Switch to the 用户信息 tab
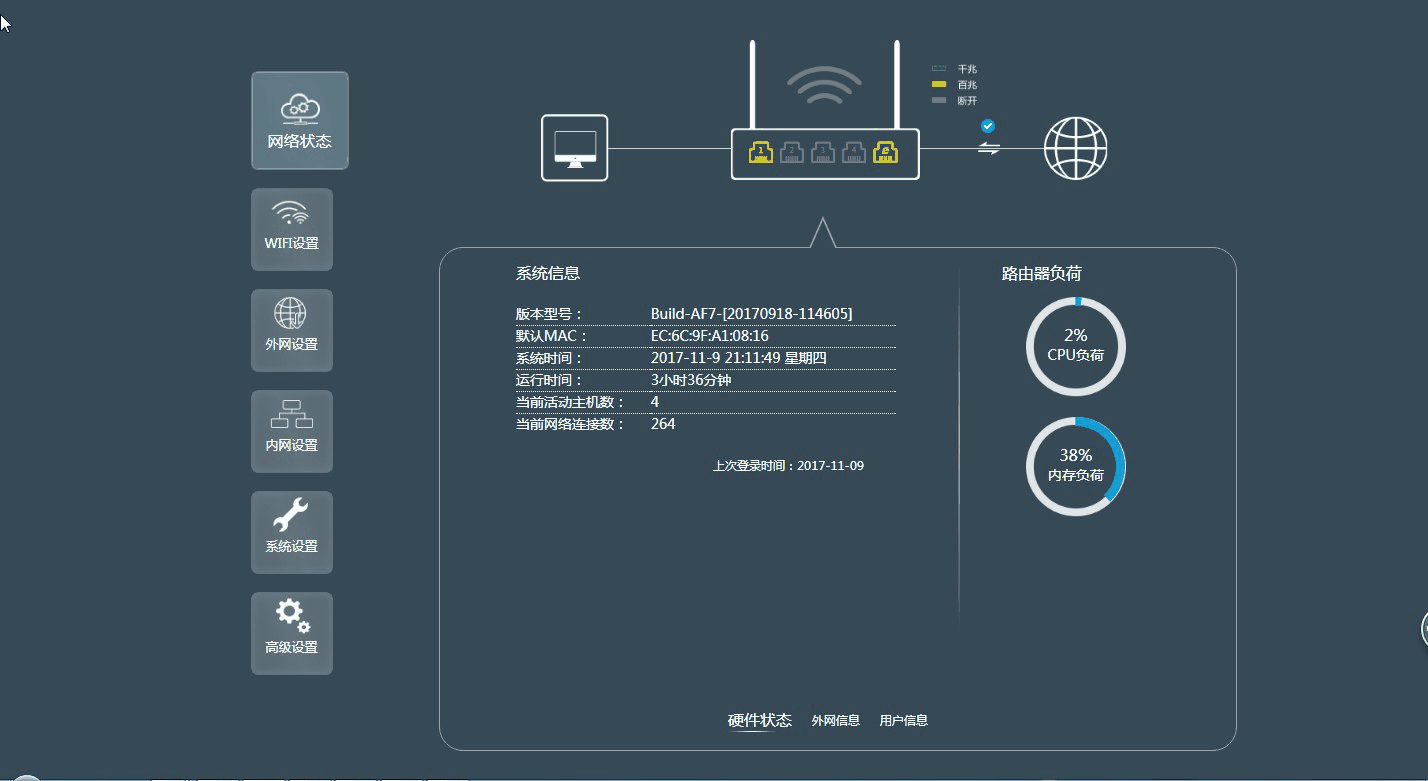The image size is (1428, 781). (x=903, y=720)
